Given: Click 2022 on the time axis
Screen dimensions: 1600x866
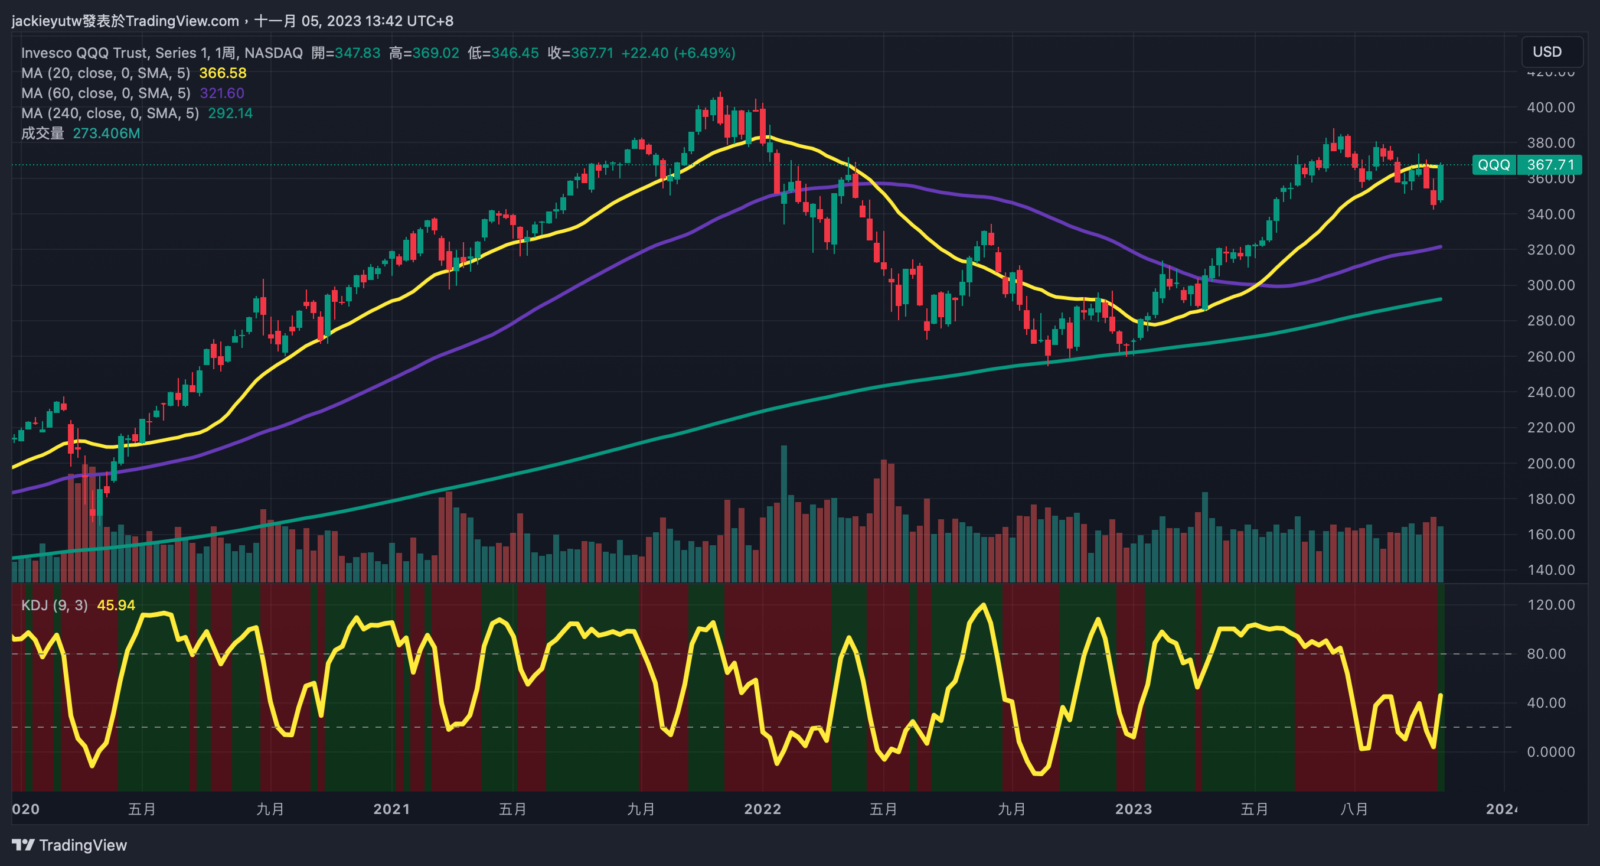Looking at the screenshot, I should (x=762, y=809).
